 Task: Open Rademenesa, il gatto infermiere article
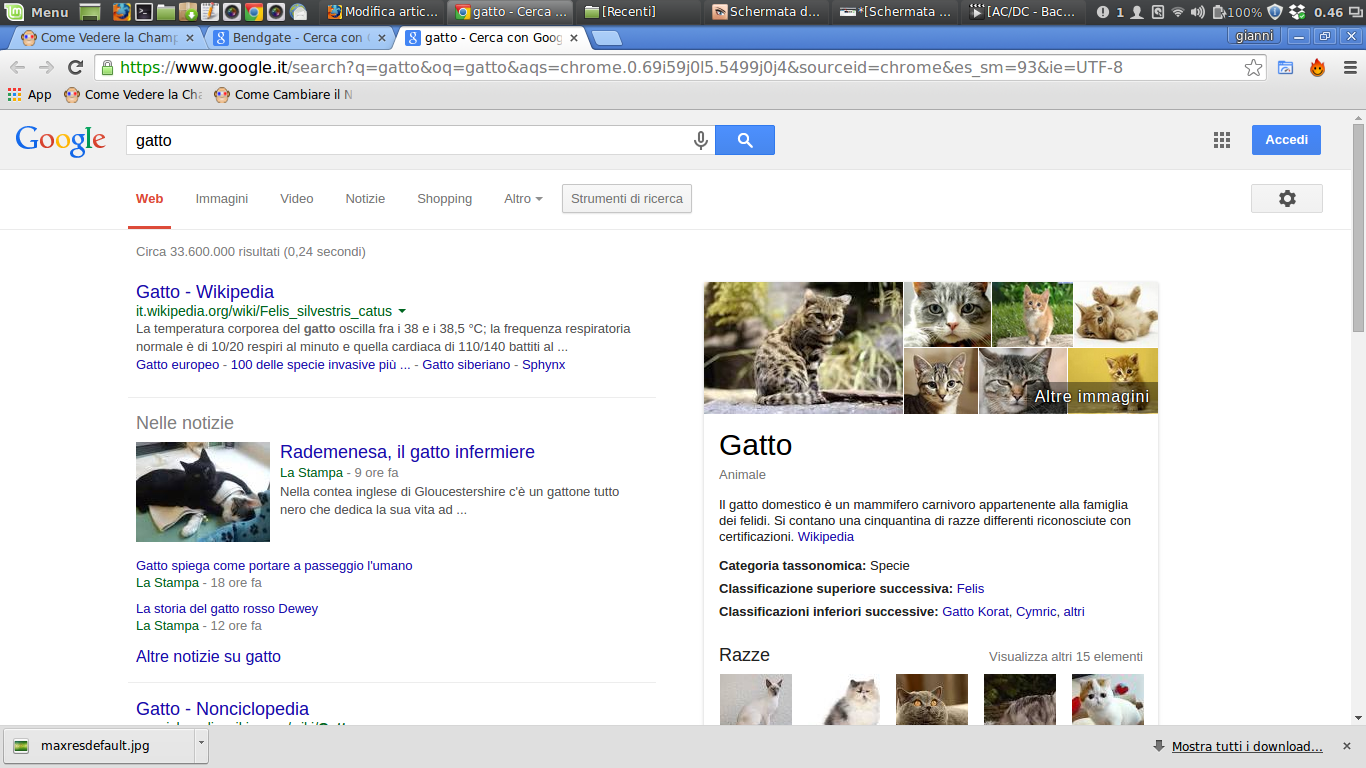click(407, 452)
